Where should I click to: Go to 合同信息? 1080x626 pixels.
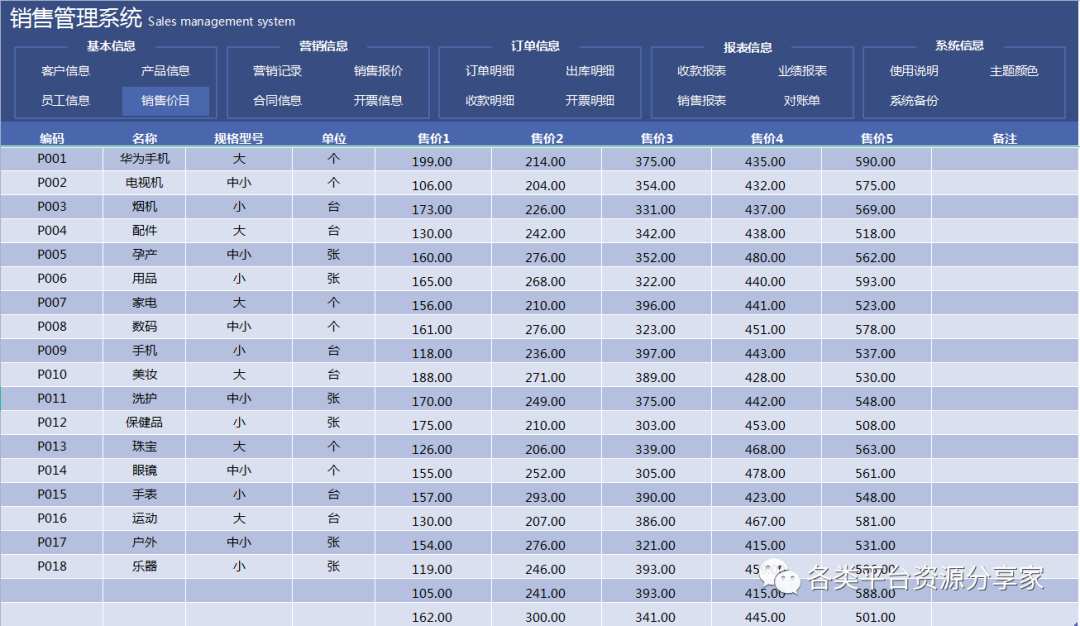coord(278,101)
